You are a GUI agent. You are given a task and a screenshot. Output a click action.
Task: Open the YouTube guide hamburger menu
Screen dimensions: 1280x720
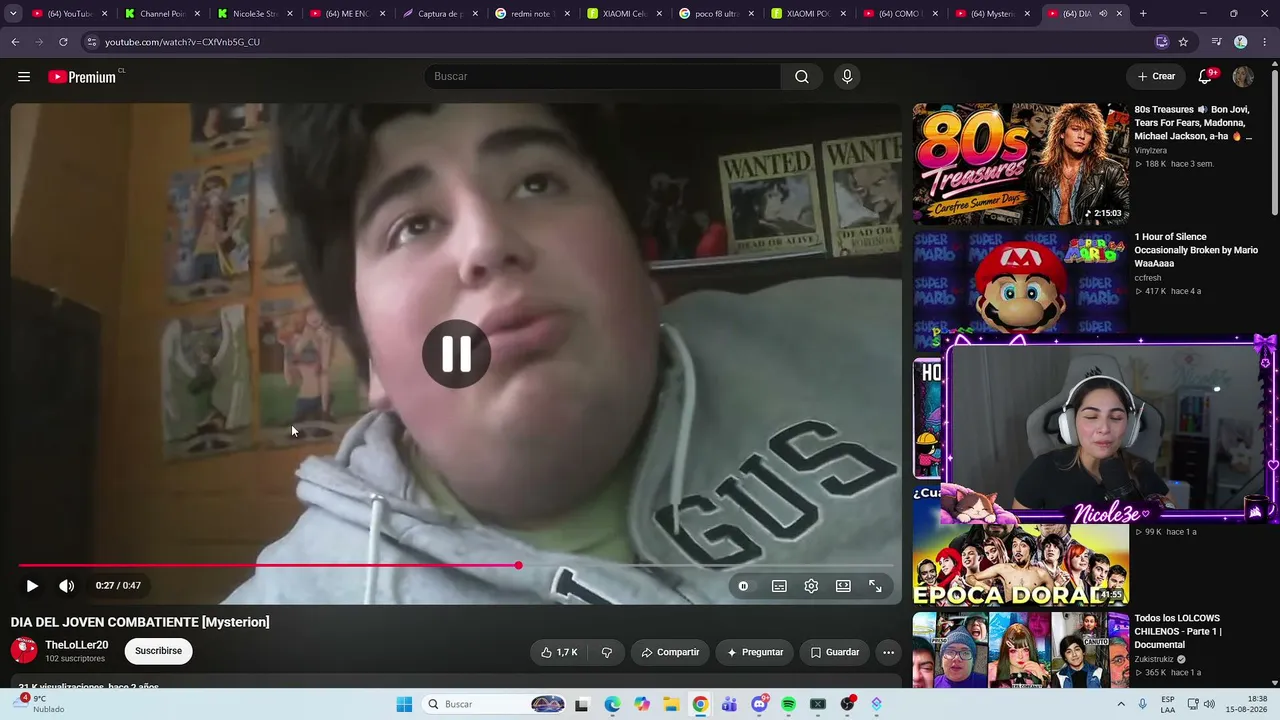(x=24, y=77)
